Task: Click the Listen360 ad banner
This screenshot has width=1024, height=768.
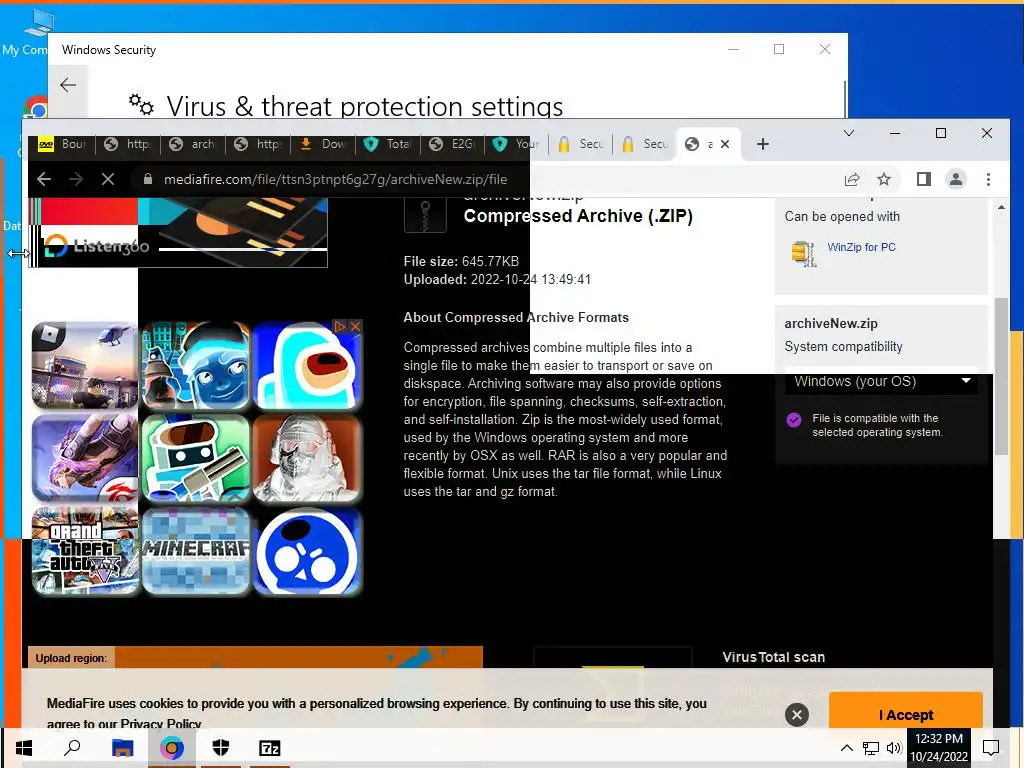Action: point(178,232)
